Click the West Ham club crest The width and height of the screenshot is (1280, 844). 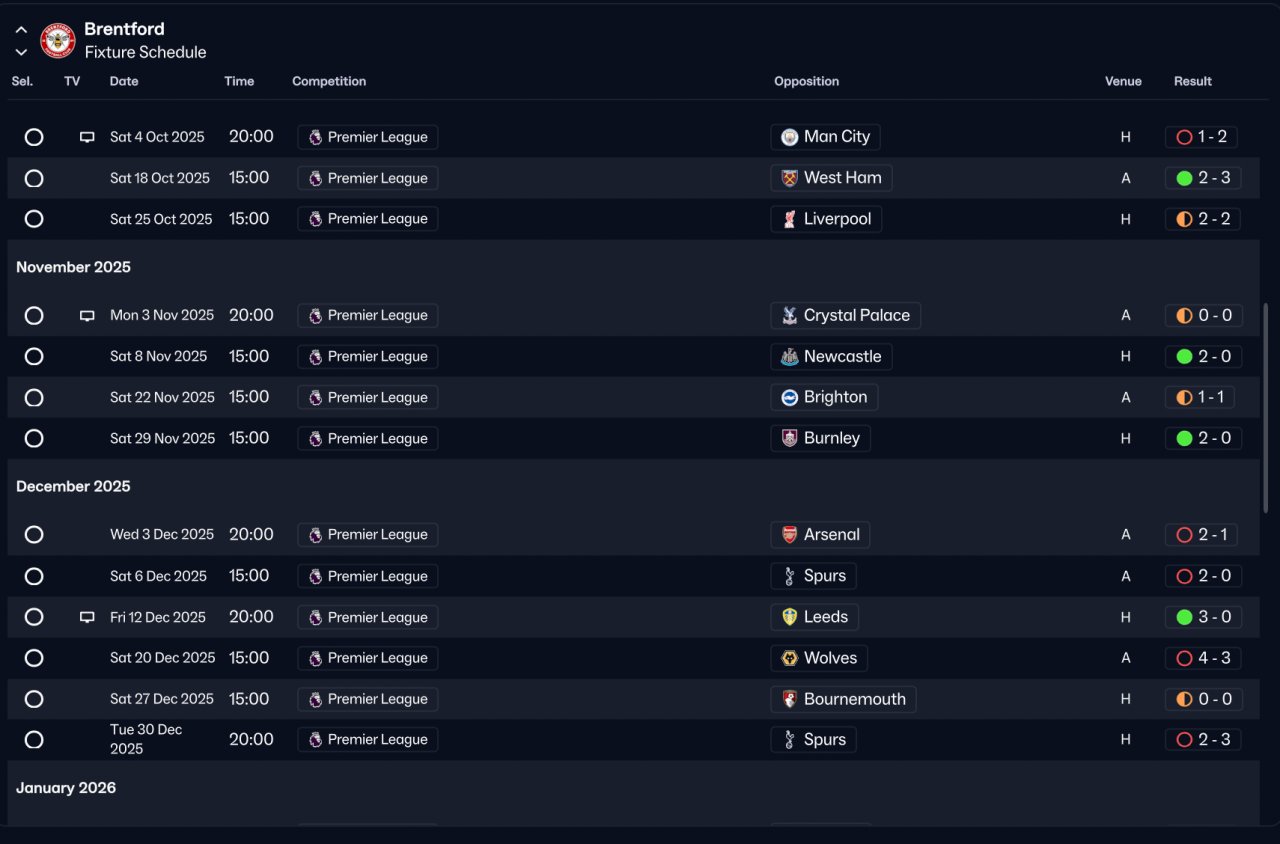[x=790, y=178]
